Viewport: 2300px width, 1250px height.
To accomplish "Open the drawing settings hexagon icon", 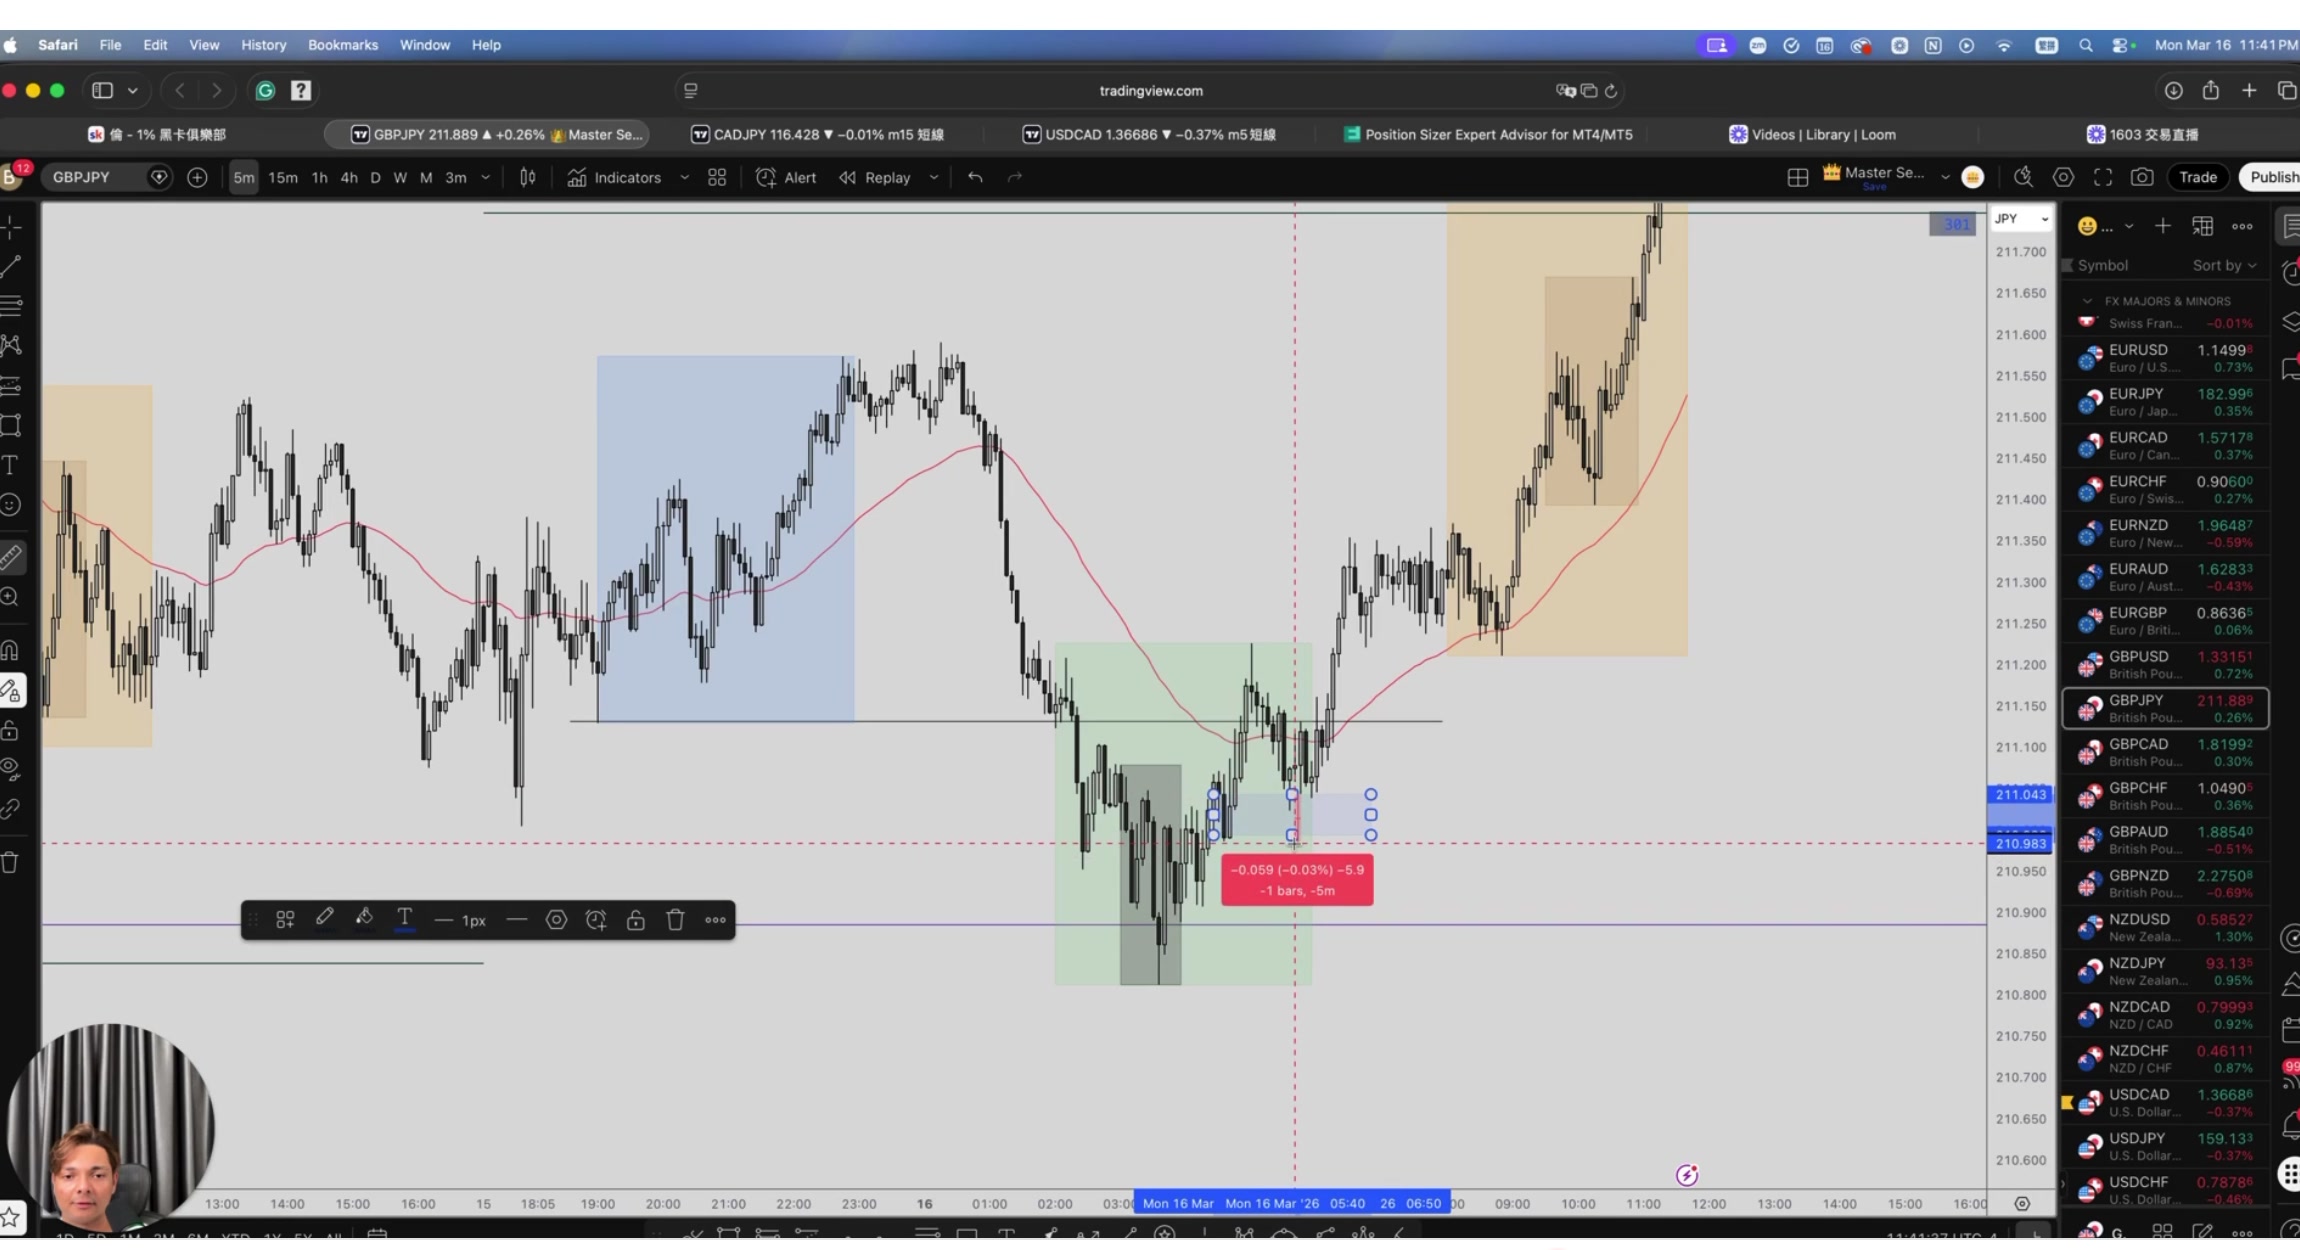I will (556, 920).
